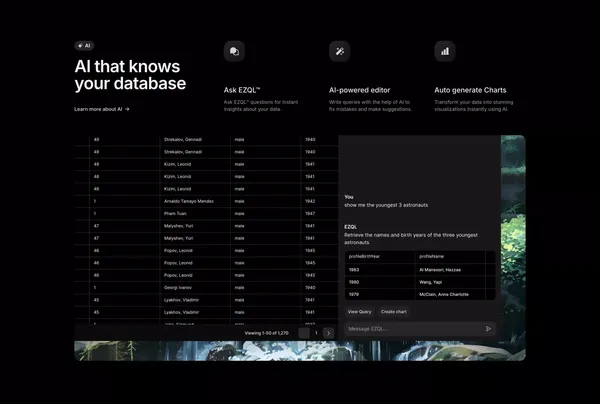Click the message 'show me the youngest 3 astronauts'

point(386,205)
